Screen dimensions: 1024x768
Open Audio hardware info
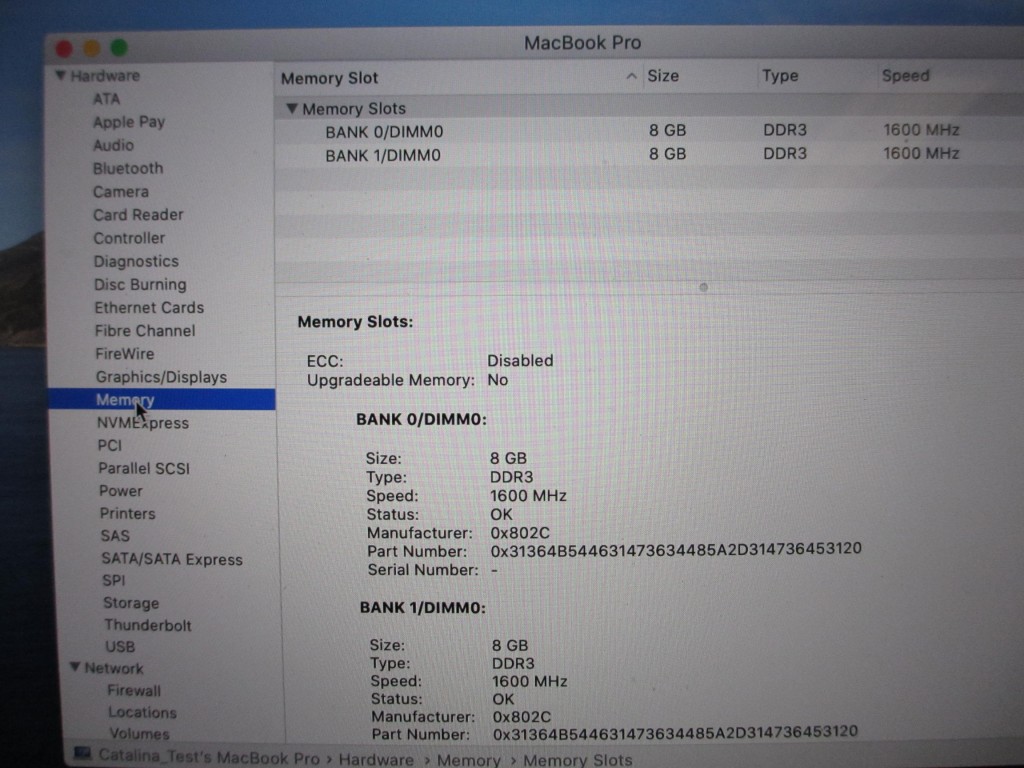click(x=113, y=145)
